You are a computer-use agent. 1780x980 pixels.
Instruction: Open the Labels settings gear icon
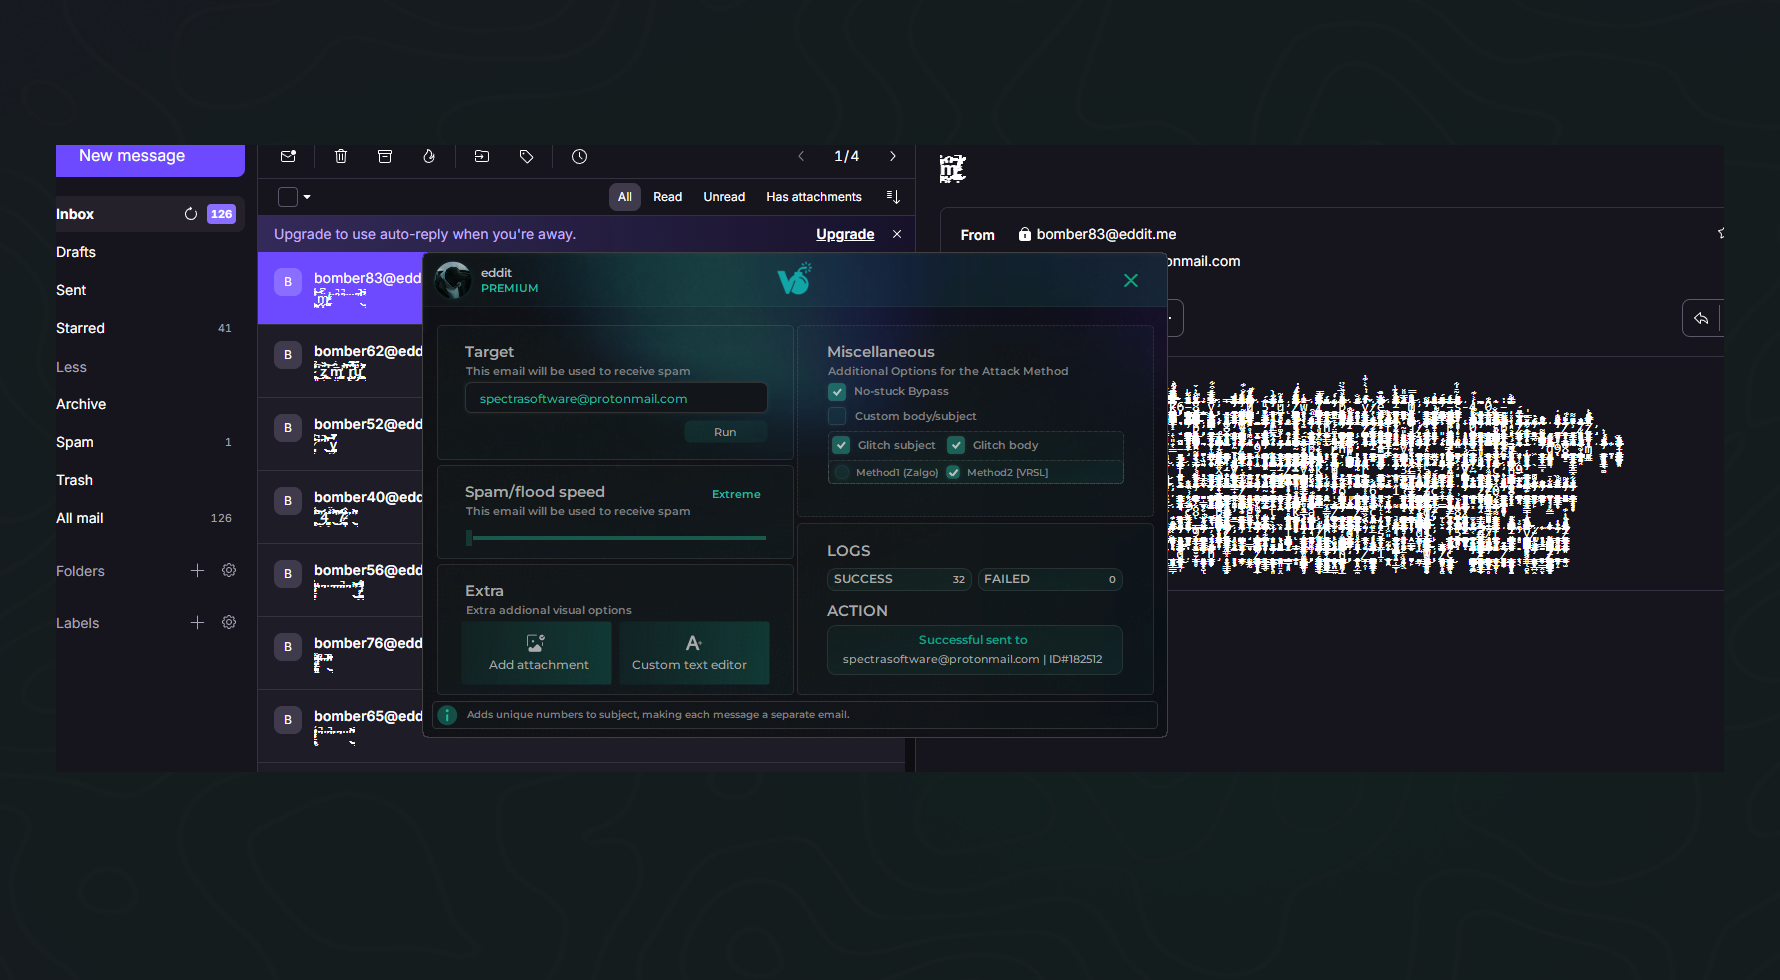tap(229, 622)
